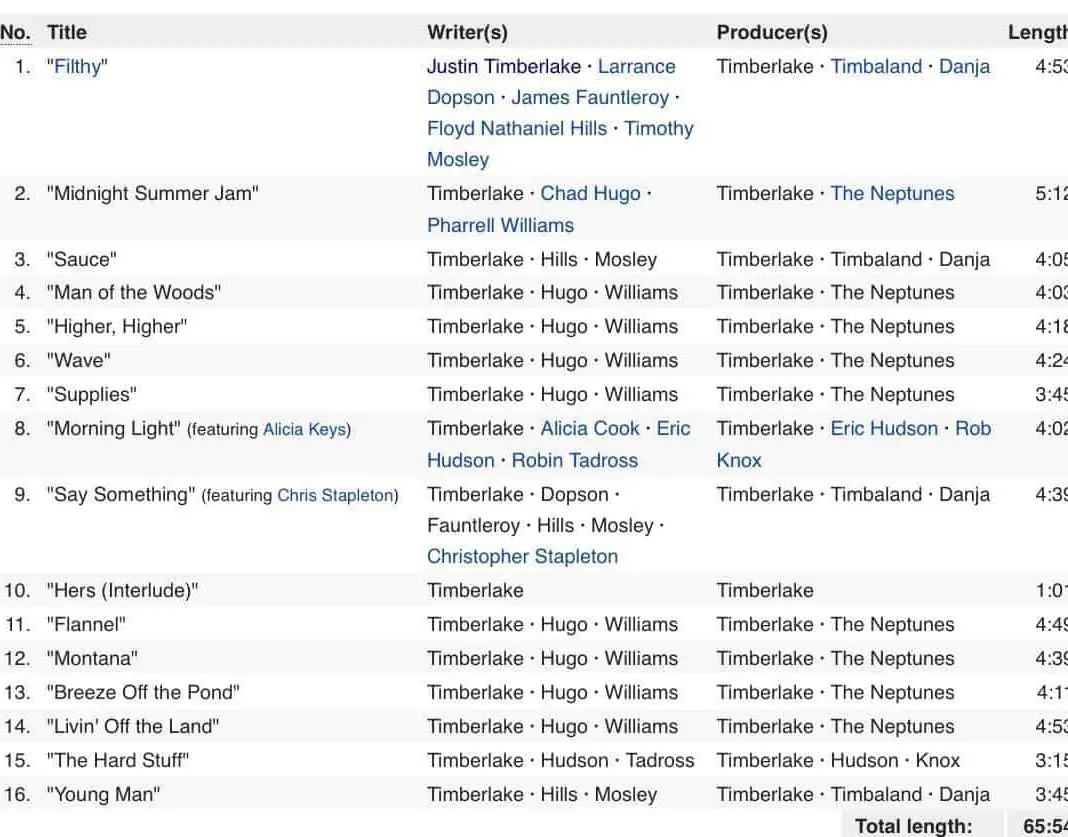Image resolution: width=1068 pixels, height=837 pixels.
Task: Open the Pharrell Williams link
Action: [x=500, y=225]
